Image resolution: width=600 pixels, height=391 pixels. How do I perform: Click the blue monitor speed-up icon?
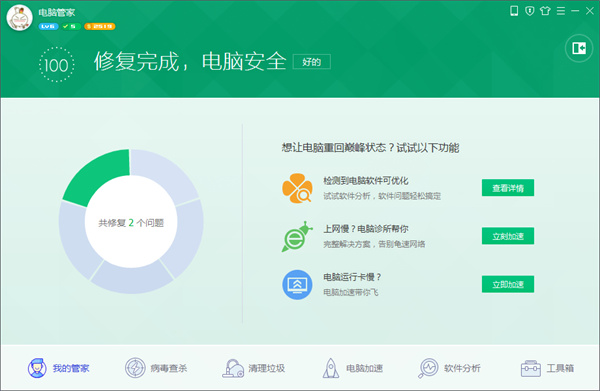(297, 285)
